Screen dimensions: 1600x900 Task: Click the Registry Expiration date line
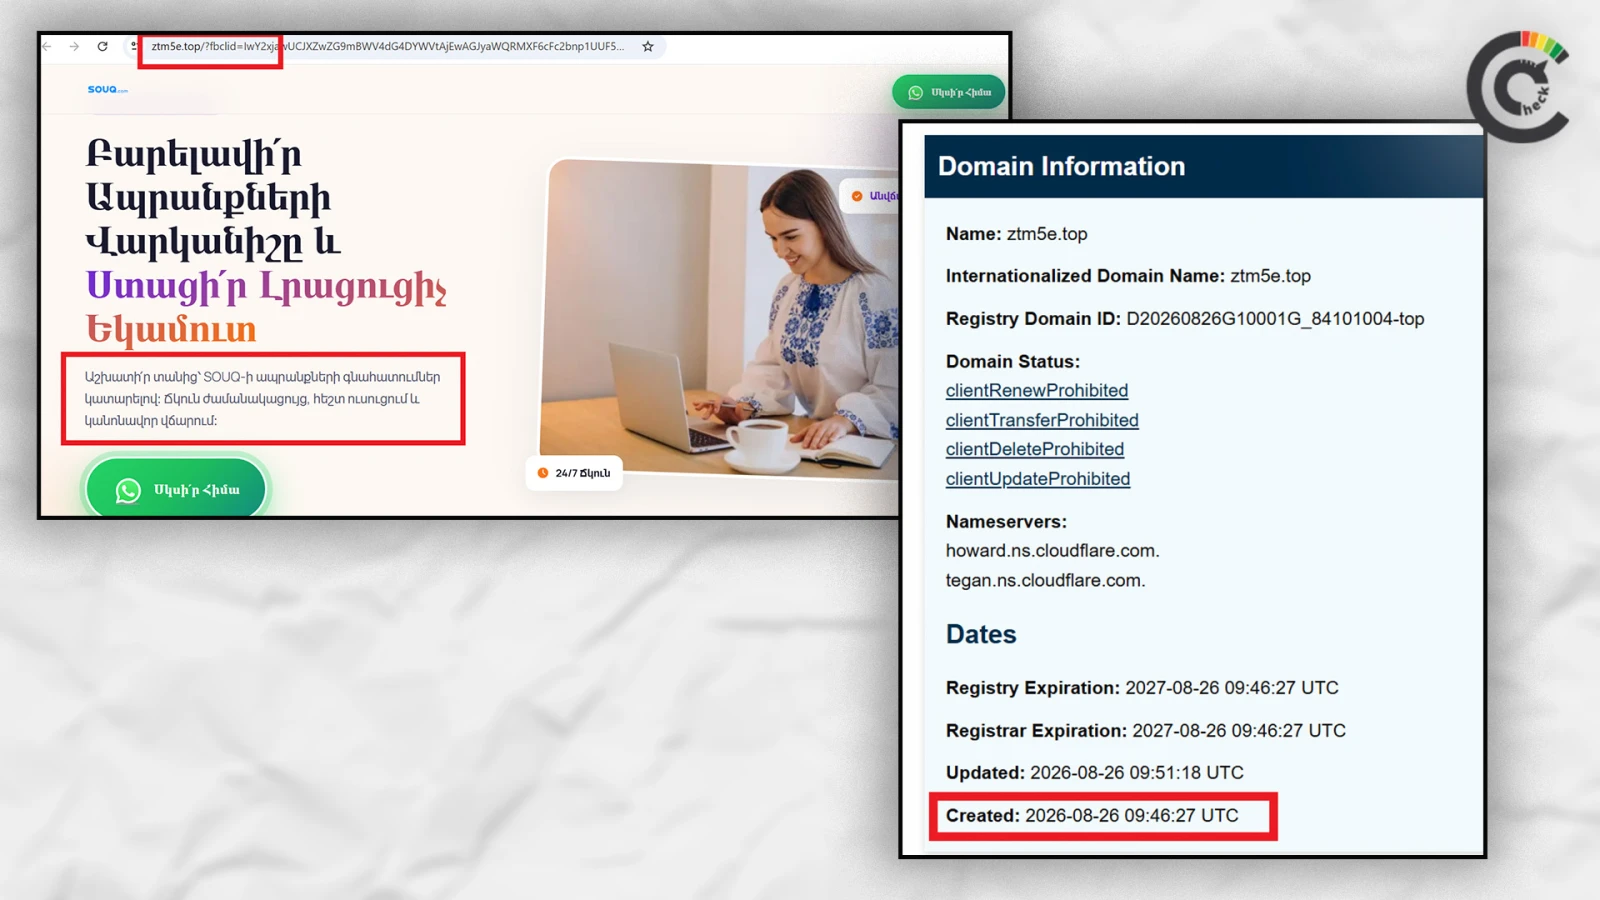(x=1142, y=688)
